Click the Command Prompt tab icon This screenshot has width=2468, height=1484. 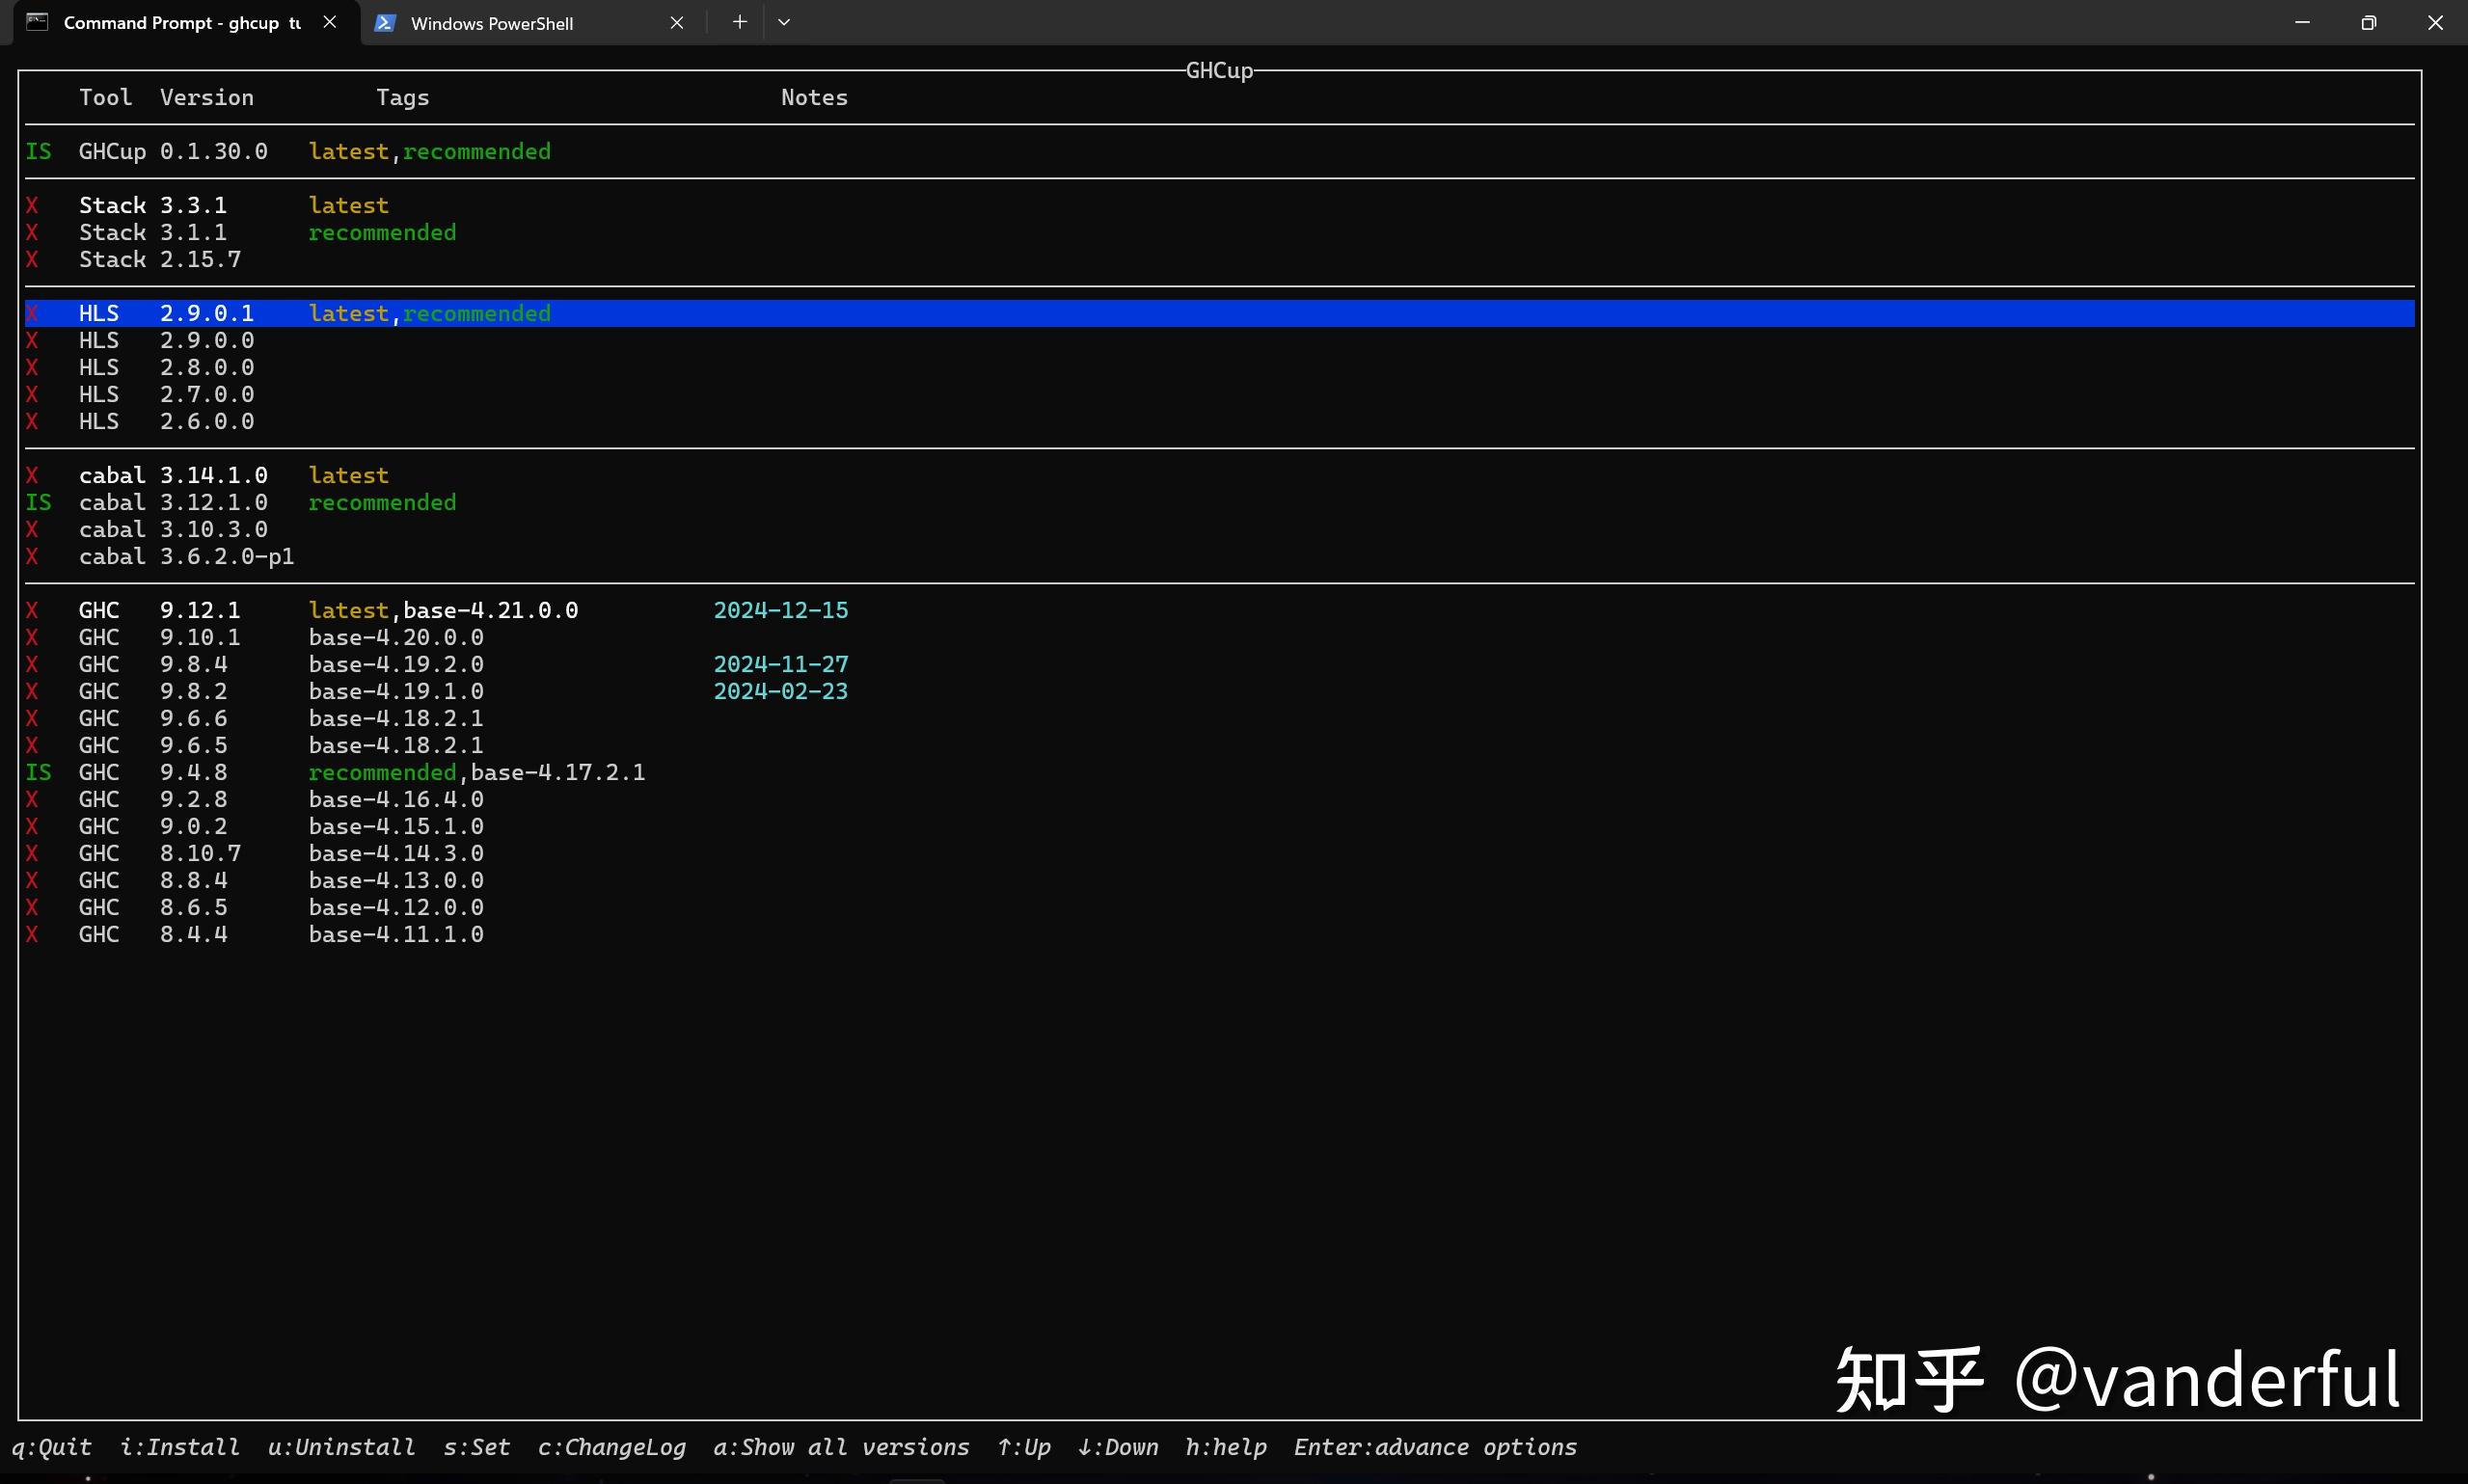[x=37, y=22]
